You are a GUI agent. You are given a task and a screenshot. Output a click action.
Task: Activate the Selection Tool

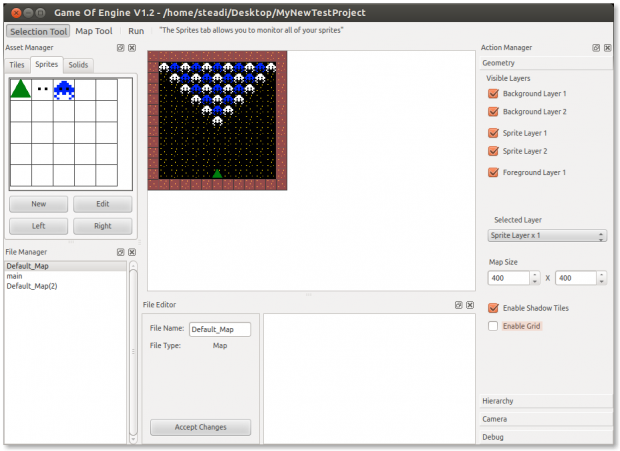(x=38, y=32)
